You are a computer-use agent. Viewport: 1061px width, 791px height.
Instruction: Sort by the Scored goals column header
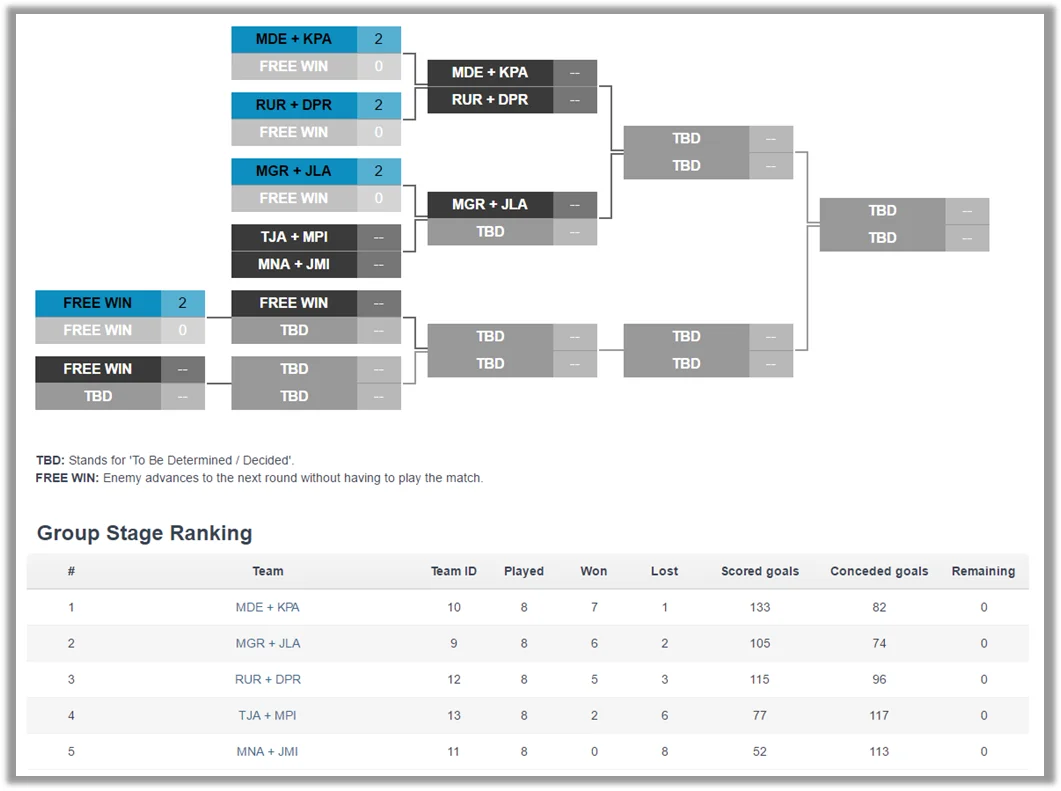click(760, 571)
